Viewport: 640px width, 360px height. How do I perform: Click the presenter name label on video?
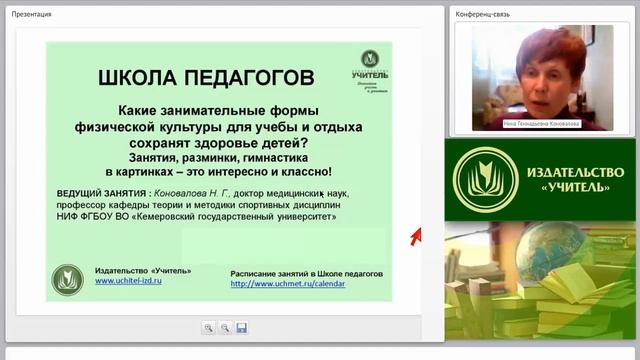[x=542, y=123]
